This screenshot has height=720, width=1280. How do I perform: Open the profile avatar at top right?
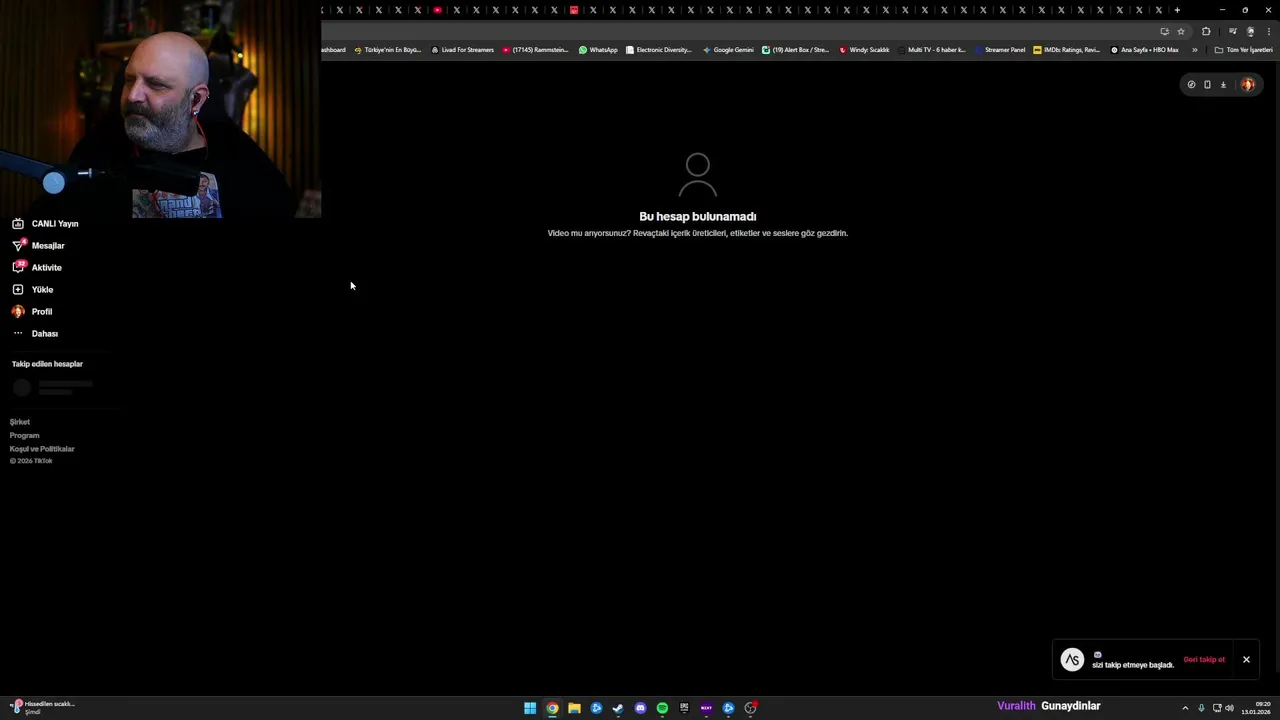pos(1248,85)
